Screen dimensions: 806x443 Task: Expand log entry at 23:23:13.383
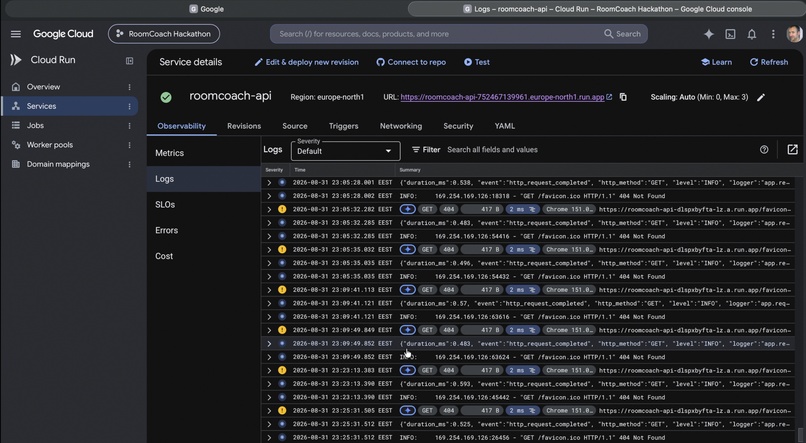(x=269, y=371)
